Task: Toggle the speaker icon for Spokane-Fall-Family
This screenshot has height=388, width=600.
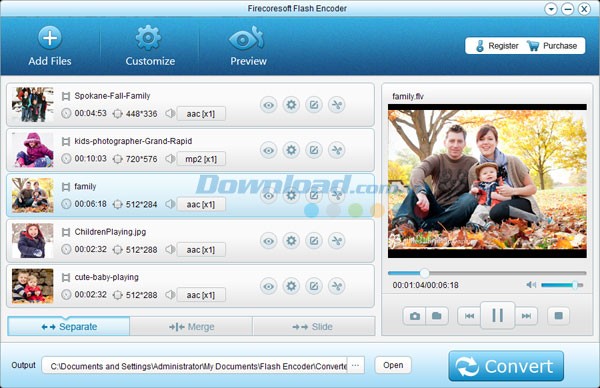Action: pyautogui.click(x=170, y=113)
